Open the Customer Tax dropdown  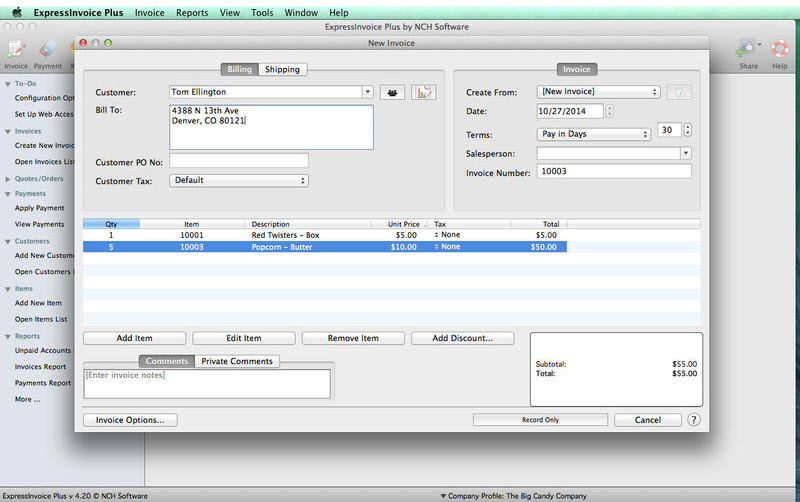[x=239, y=181]
